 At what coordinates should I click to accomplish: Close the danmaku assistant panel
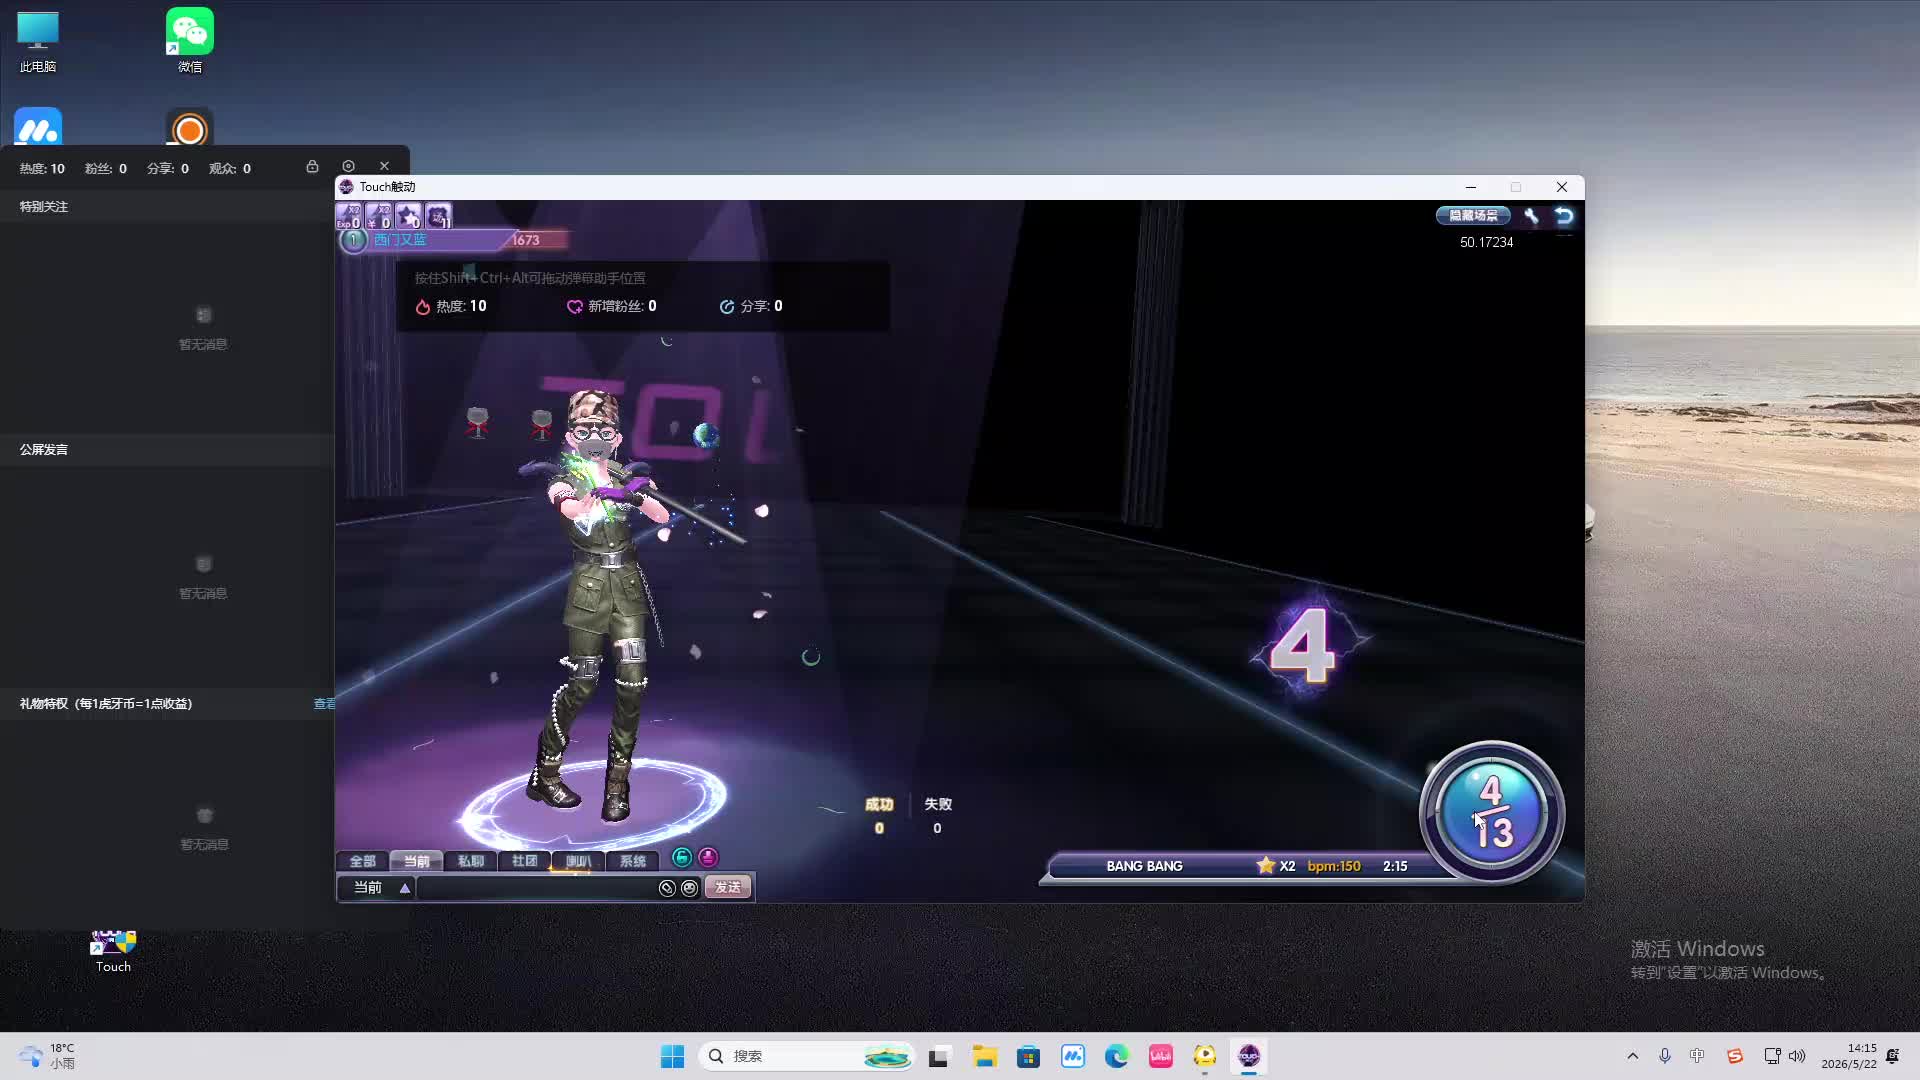click(x=384, y=166)
